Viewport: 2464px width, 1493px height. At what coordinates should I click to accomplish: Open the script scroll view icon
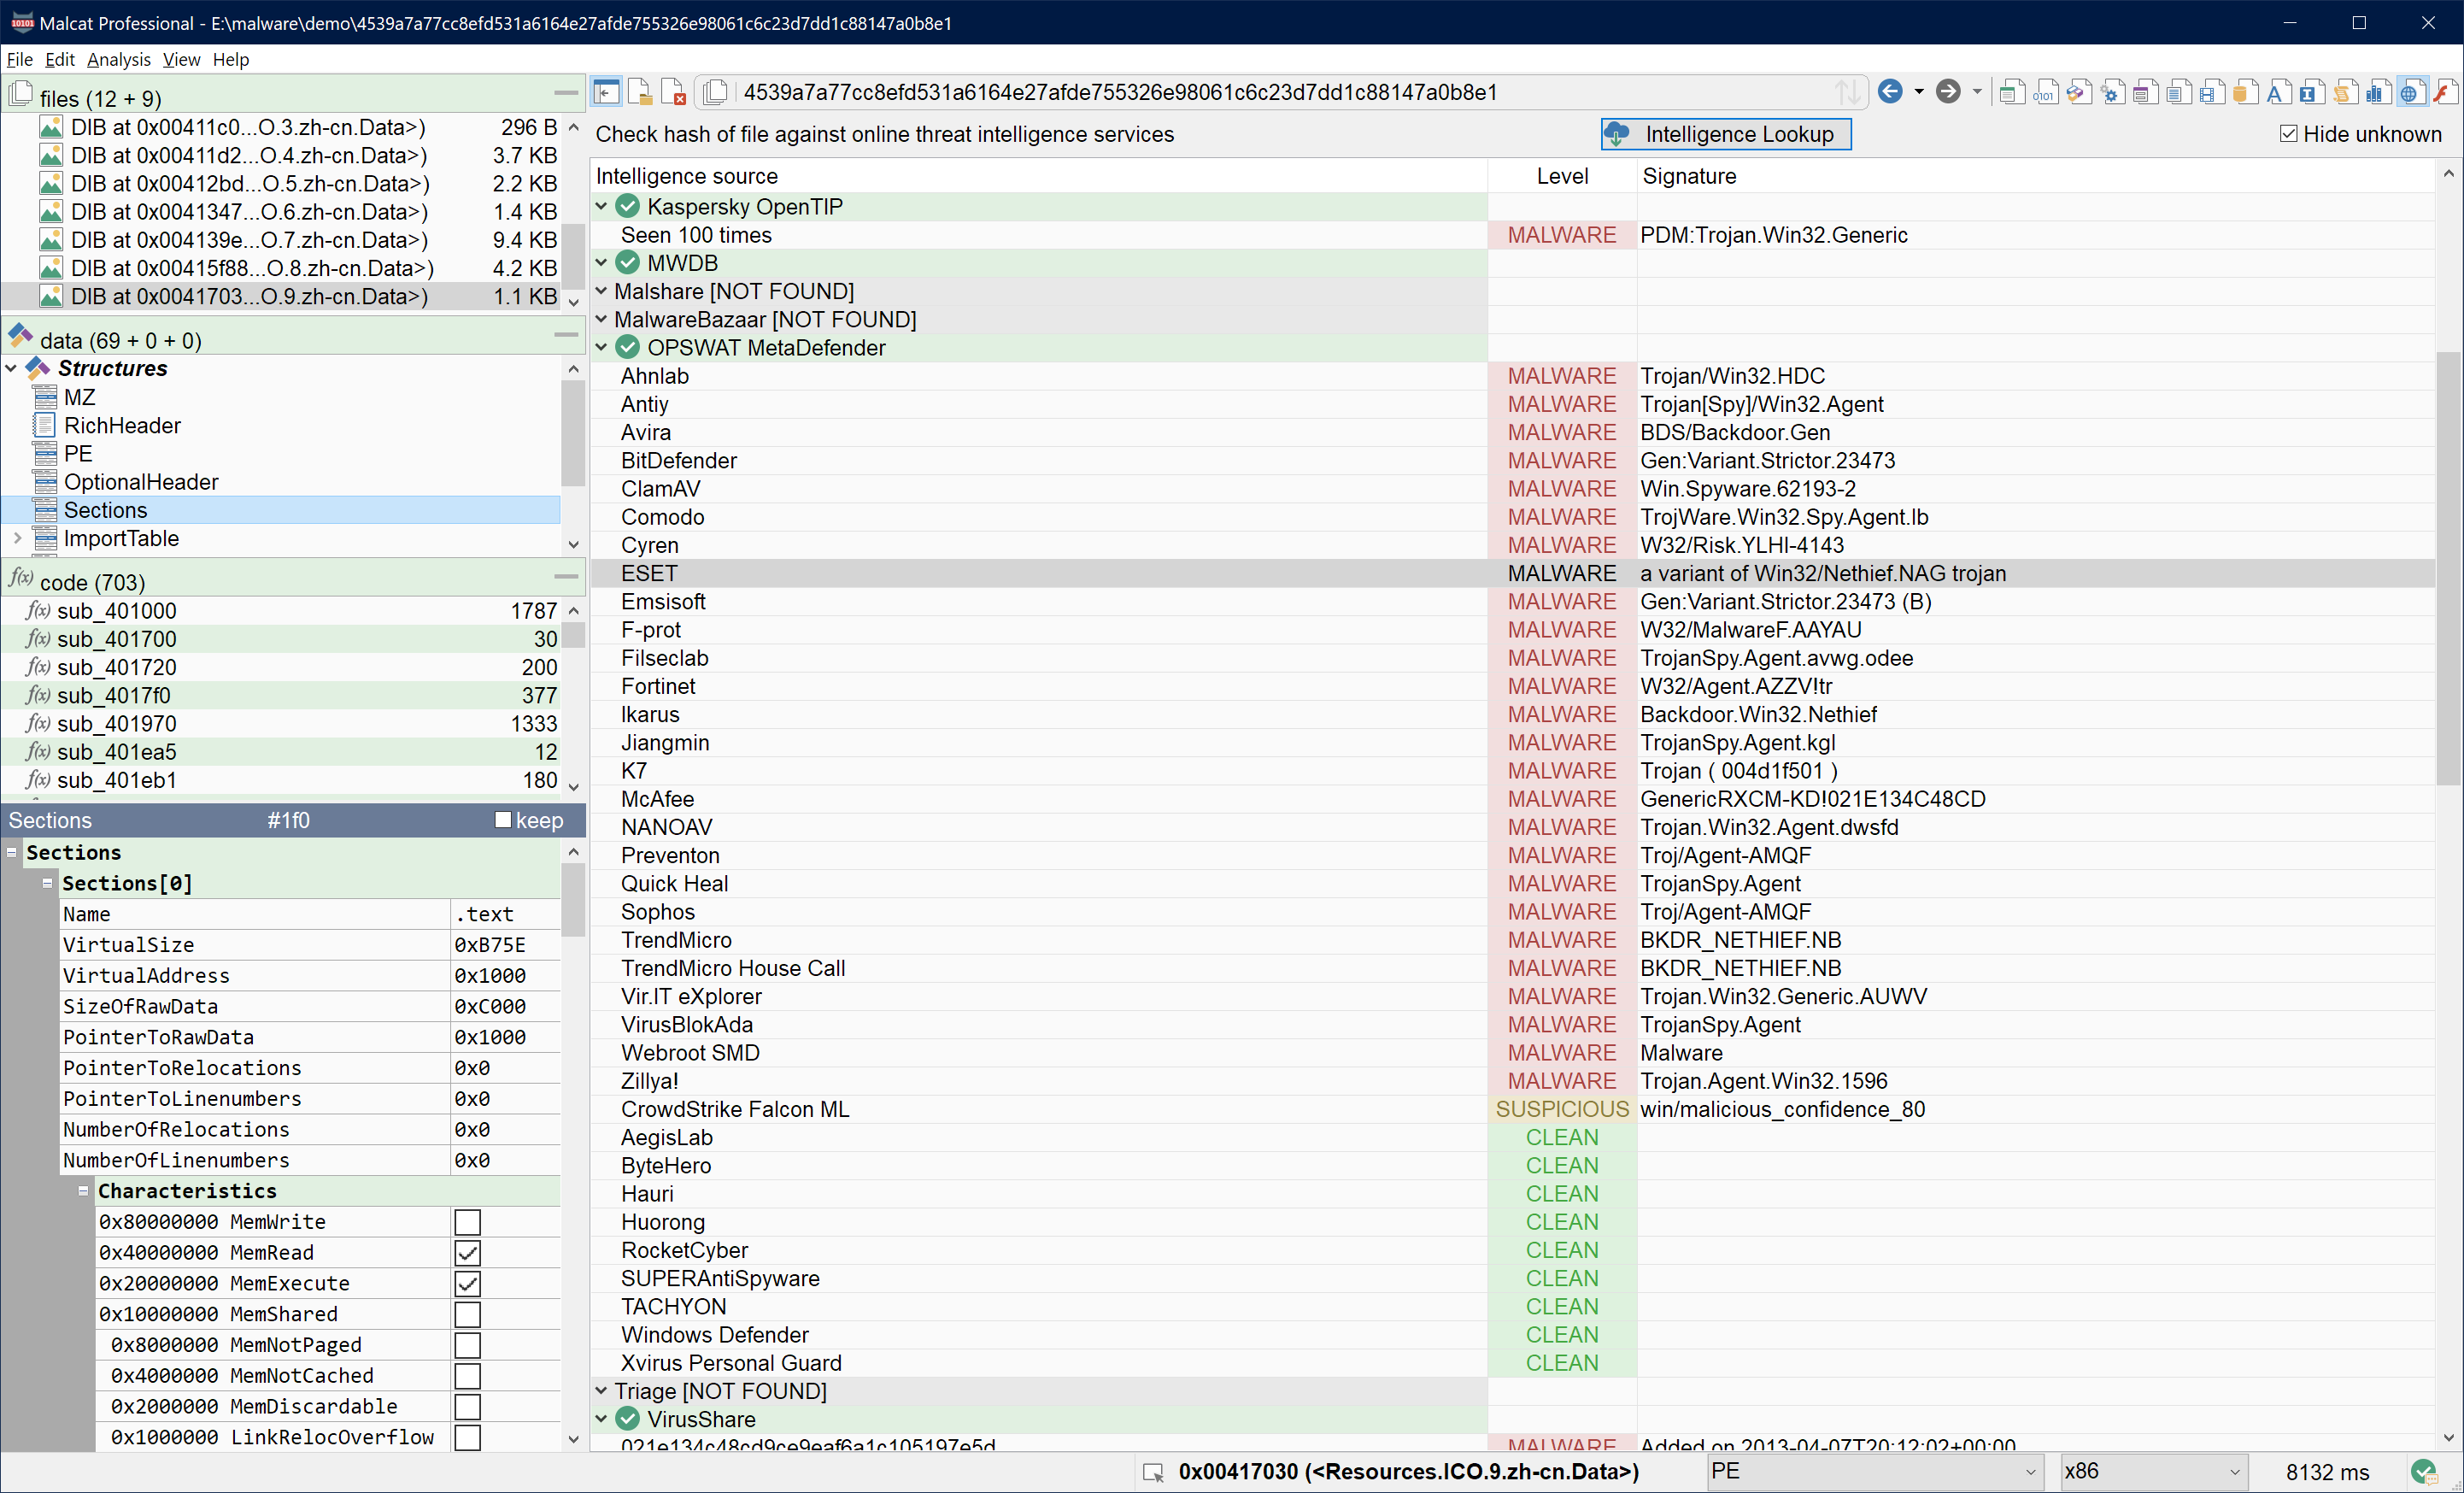[x=2344, y=93]
